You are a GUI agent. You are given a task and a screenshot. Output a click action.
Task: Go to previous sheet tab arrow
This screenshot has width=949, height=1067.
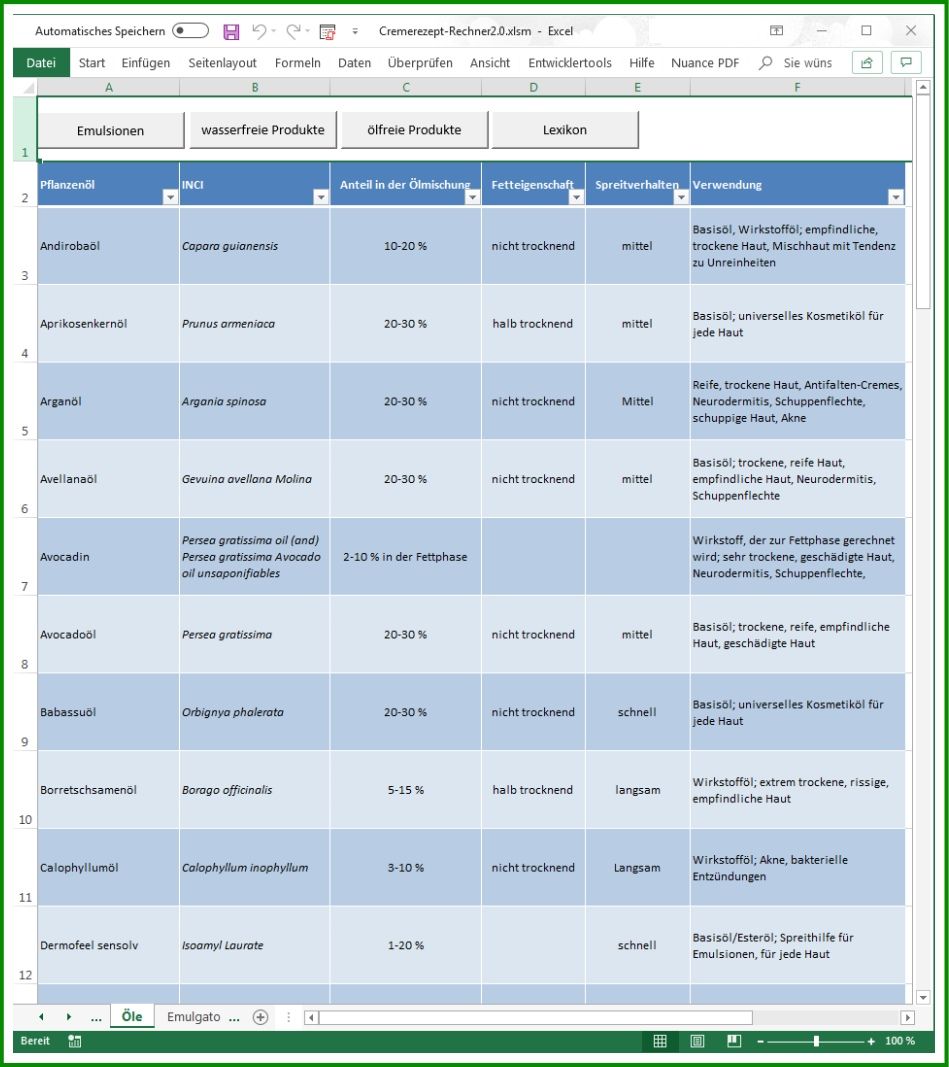click(x=41, y=1017)
